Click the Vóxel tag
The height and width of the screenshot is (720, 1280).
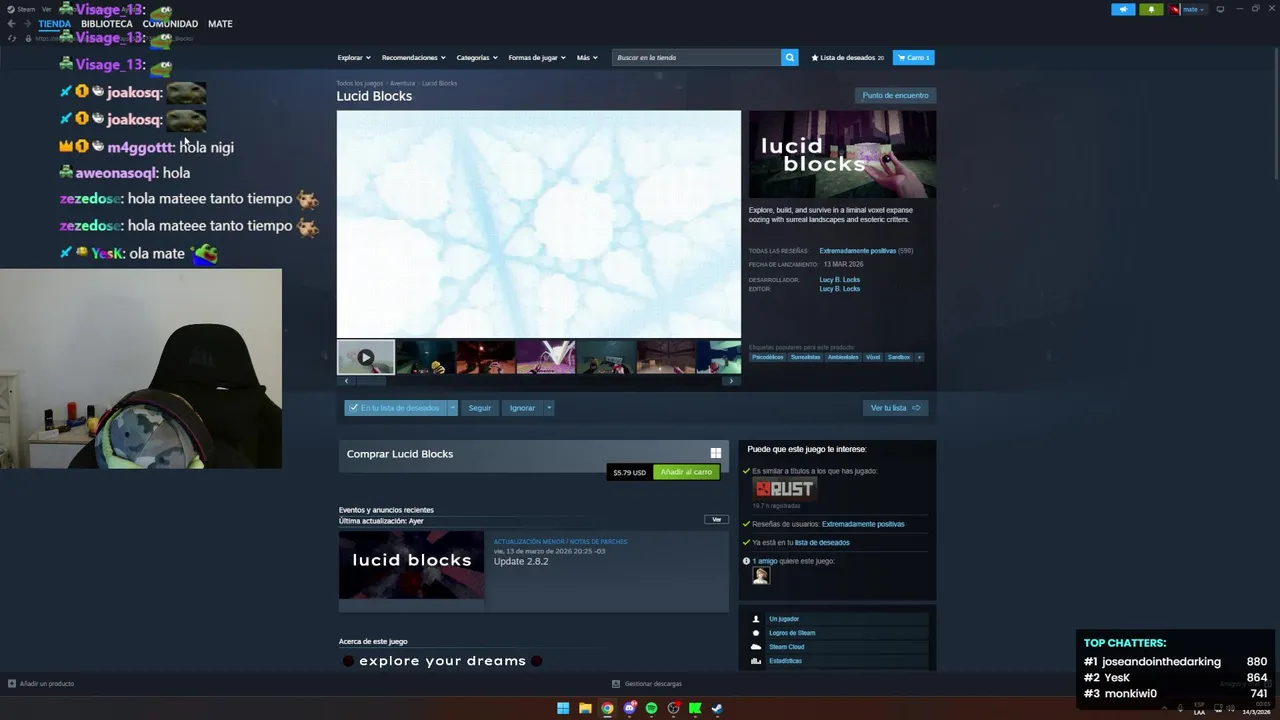pos(873,357)
